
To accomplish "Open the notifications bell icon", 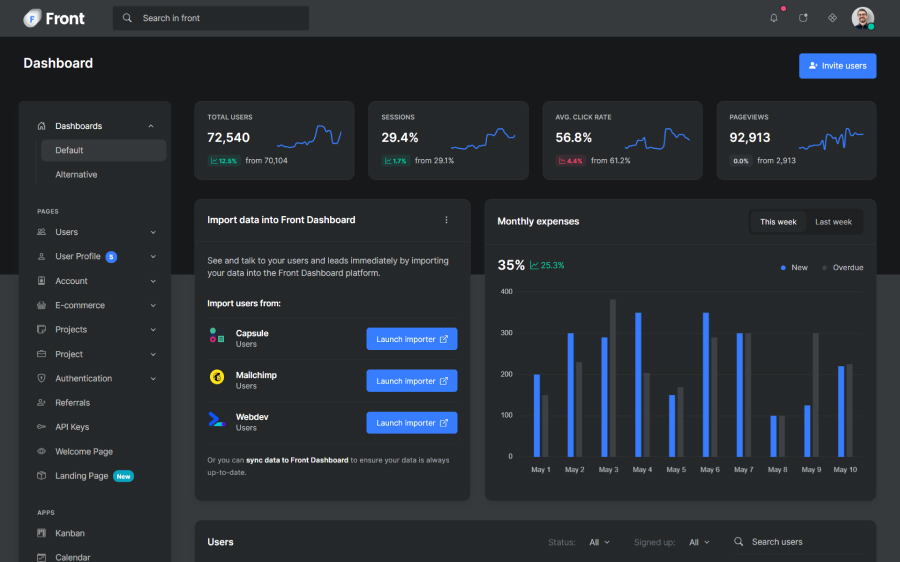I will click(x=773, y=18).
